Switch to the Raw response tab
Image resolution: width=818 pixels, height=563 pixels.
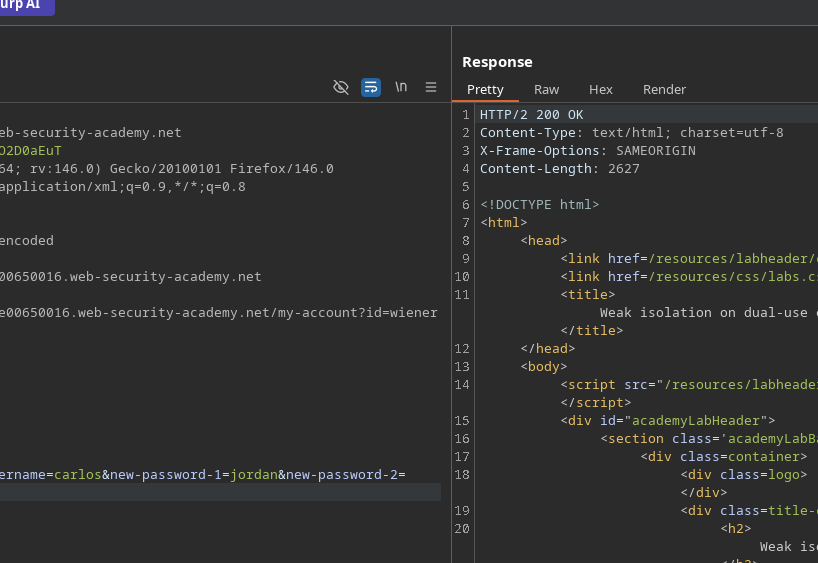pyautogui.click(x=546, y=89)
